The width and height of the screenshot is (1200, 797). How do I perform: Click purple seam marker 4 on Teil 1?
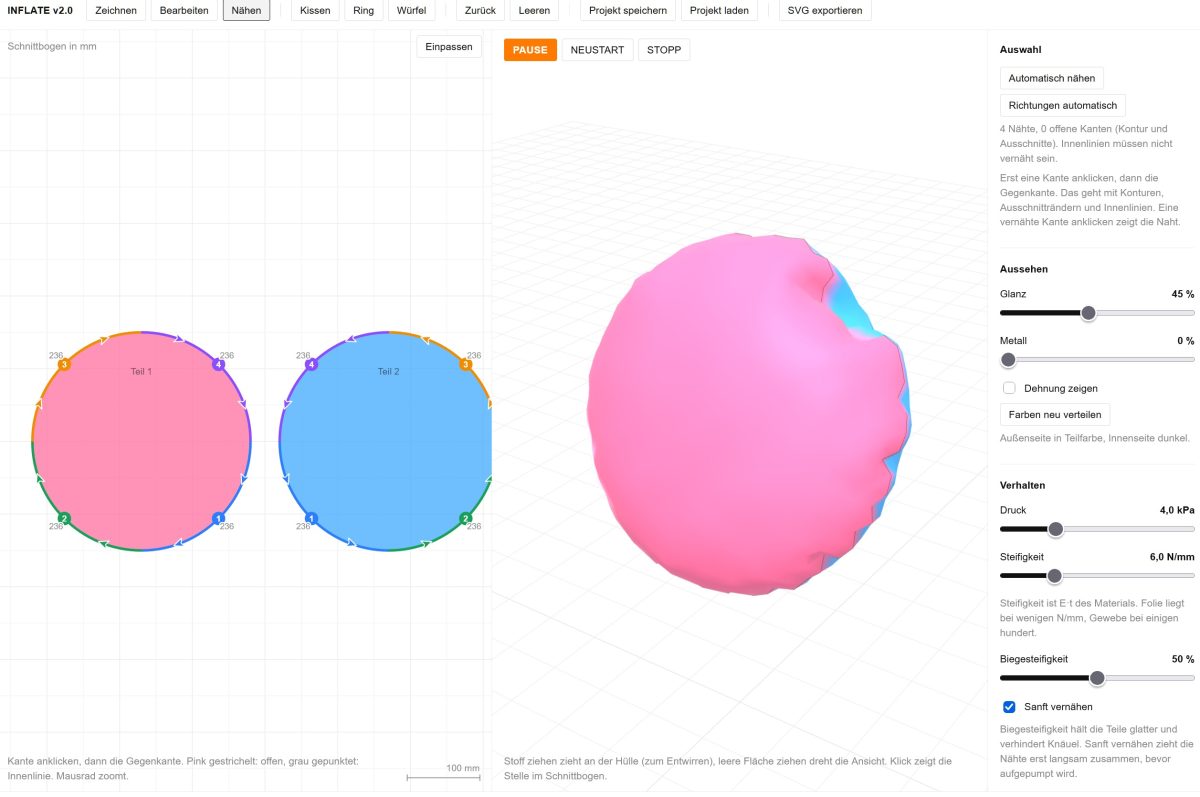click(218, 365)
